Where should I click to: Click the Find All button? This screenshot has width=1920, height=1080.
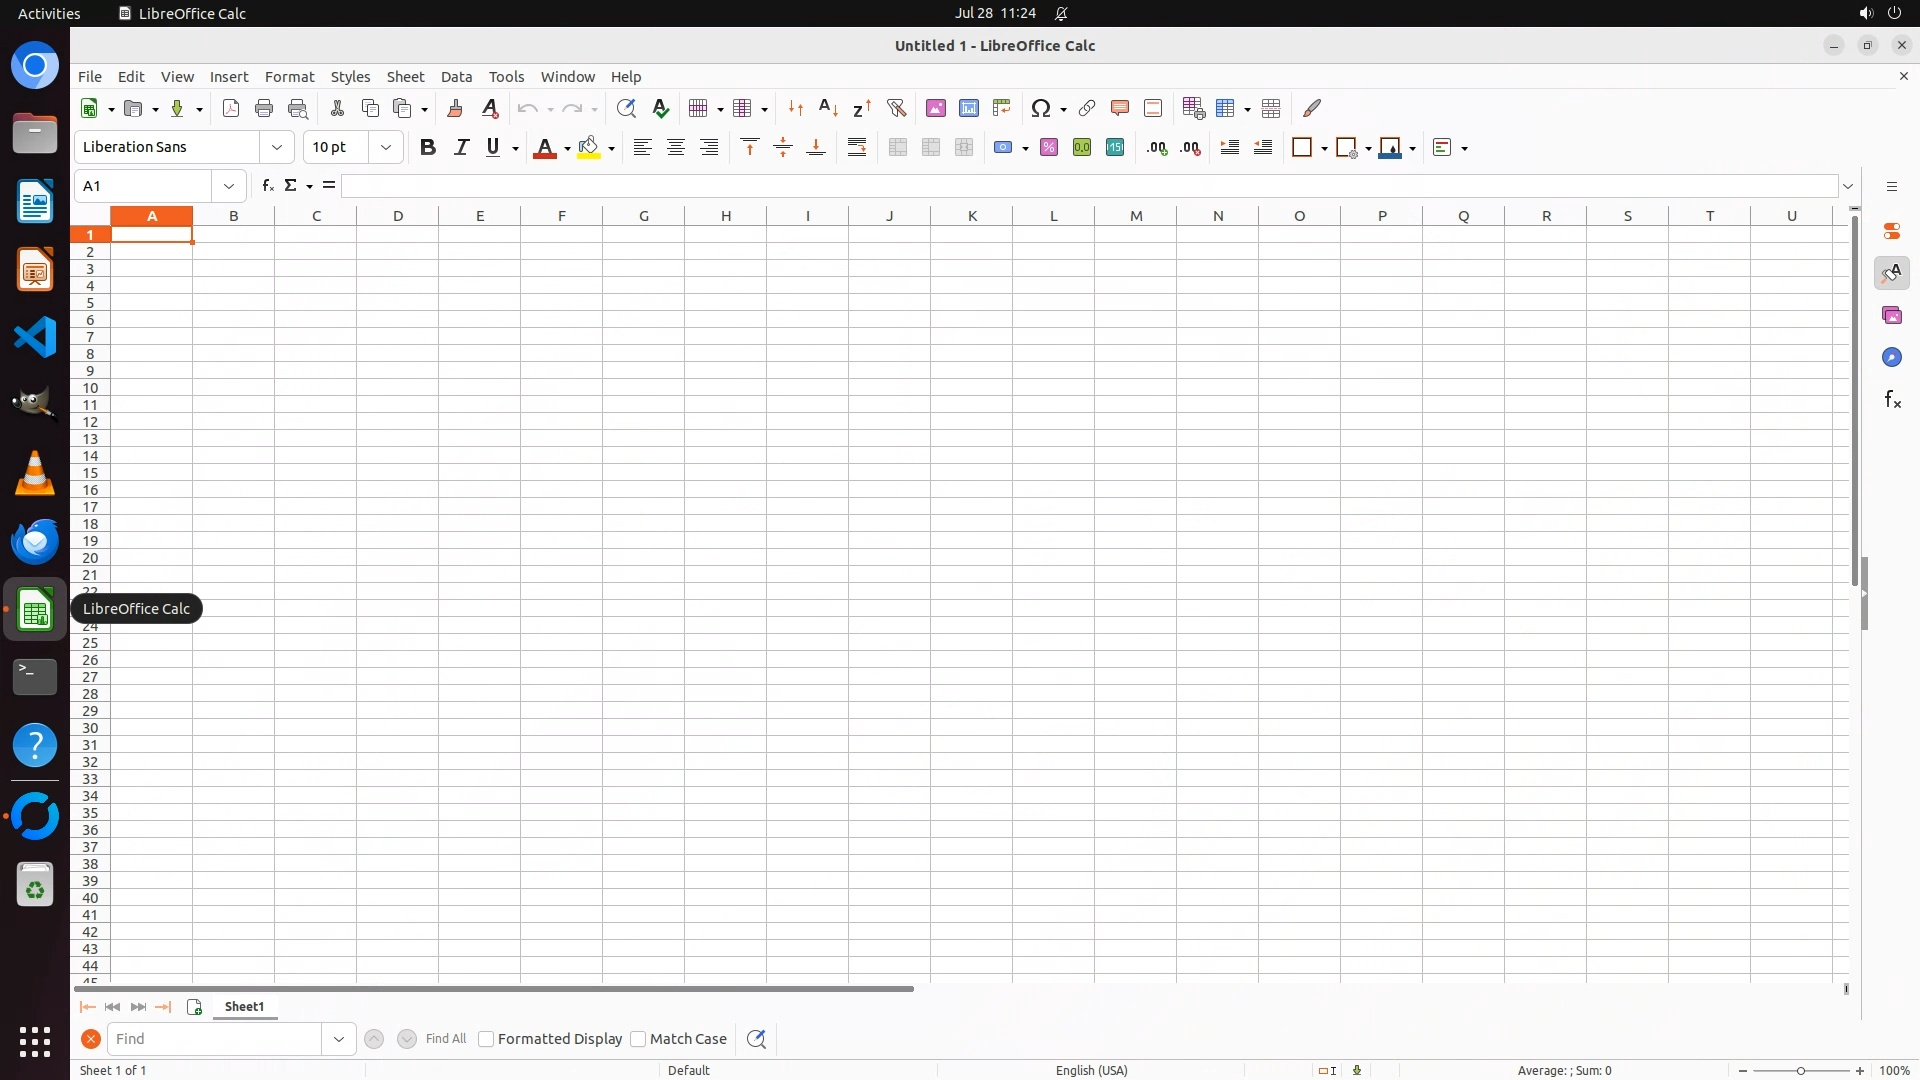click(446, 1039)
